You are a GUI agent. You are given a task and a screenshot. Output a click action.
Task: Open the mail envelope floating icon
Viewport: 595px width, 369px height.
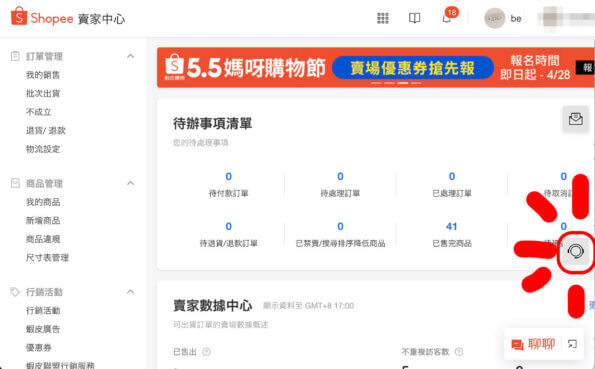576,119
